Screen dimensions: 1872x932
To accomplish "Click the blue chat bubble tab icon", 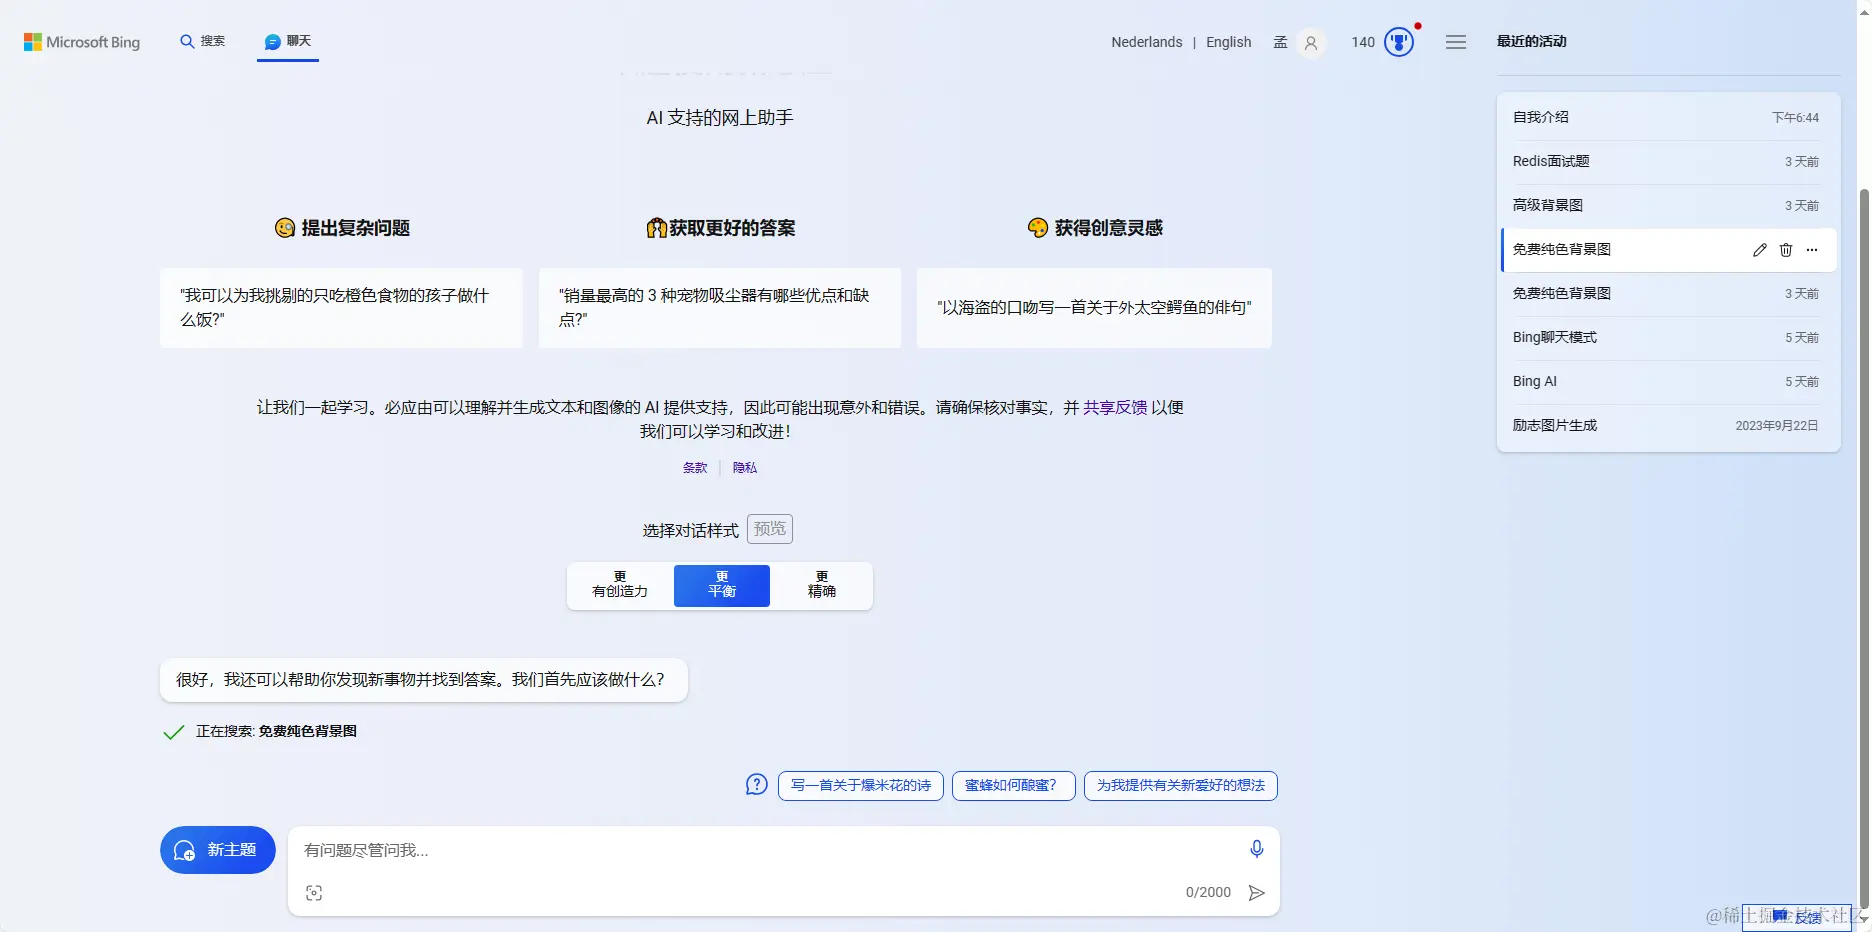I will point(272,42).
